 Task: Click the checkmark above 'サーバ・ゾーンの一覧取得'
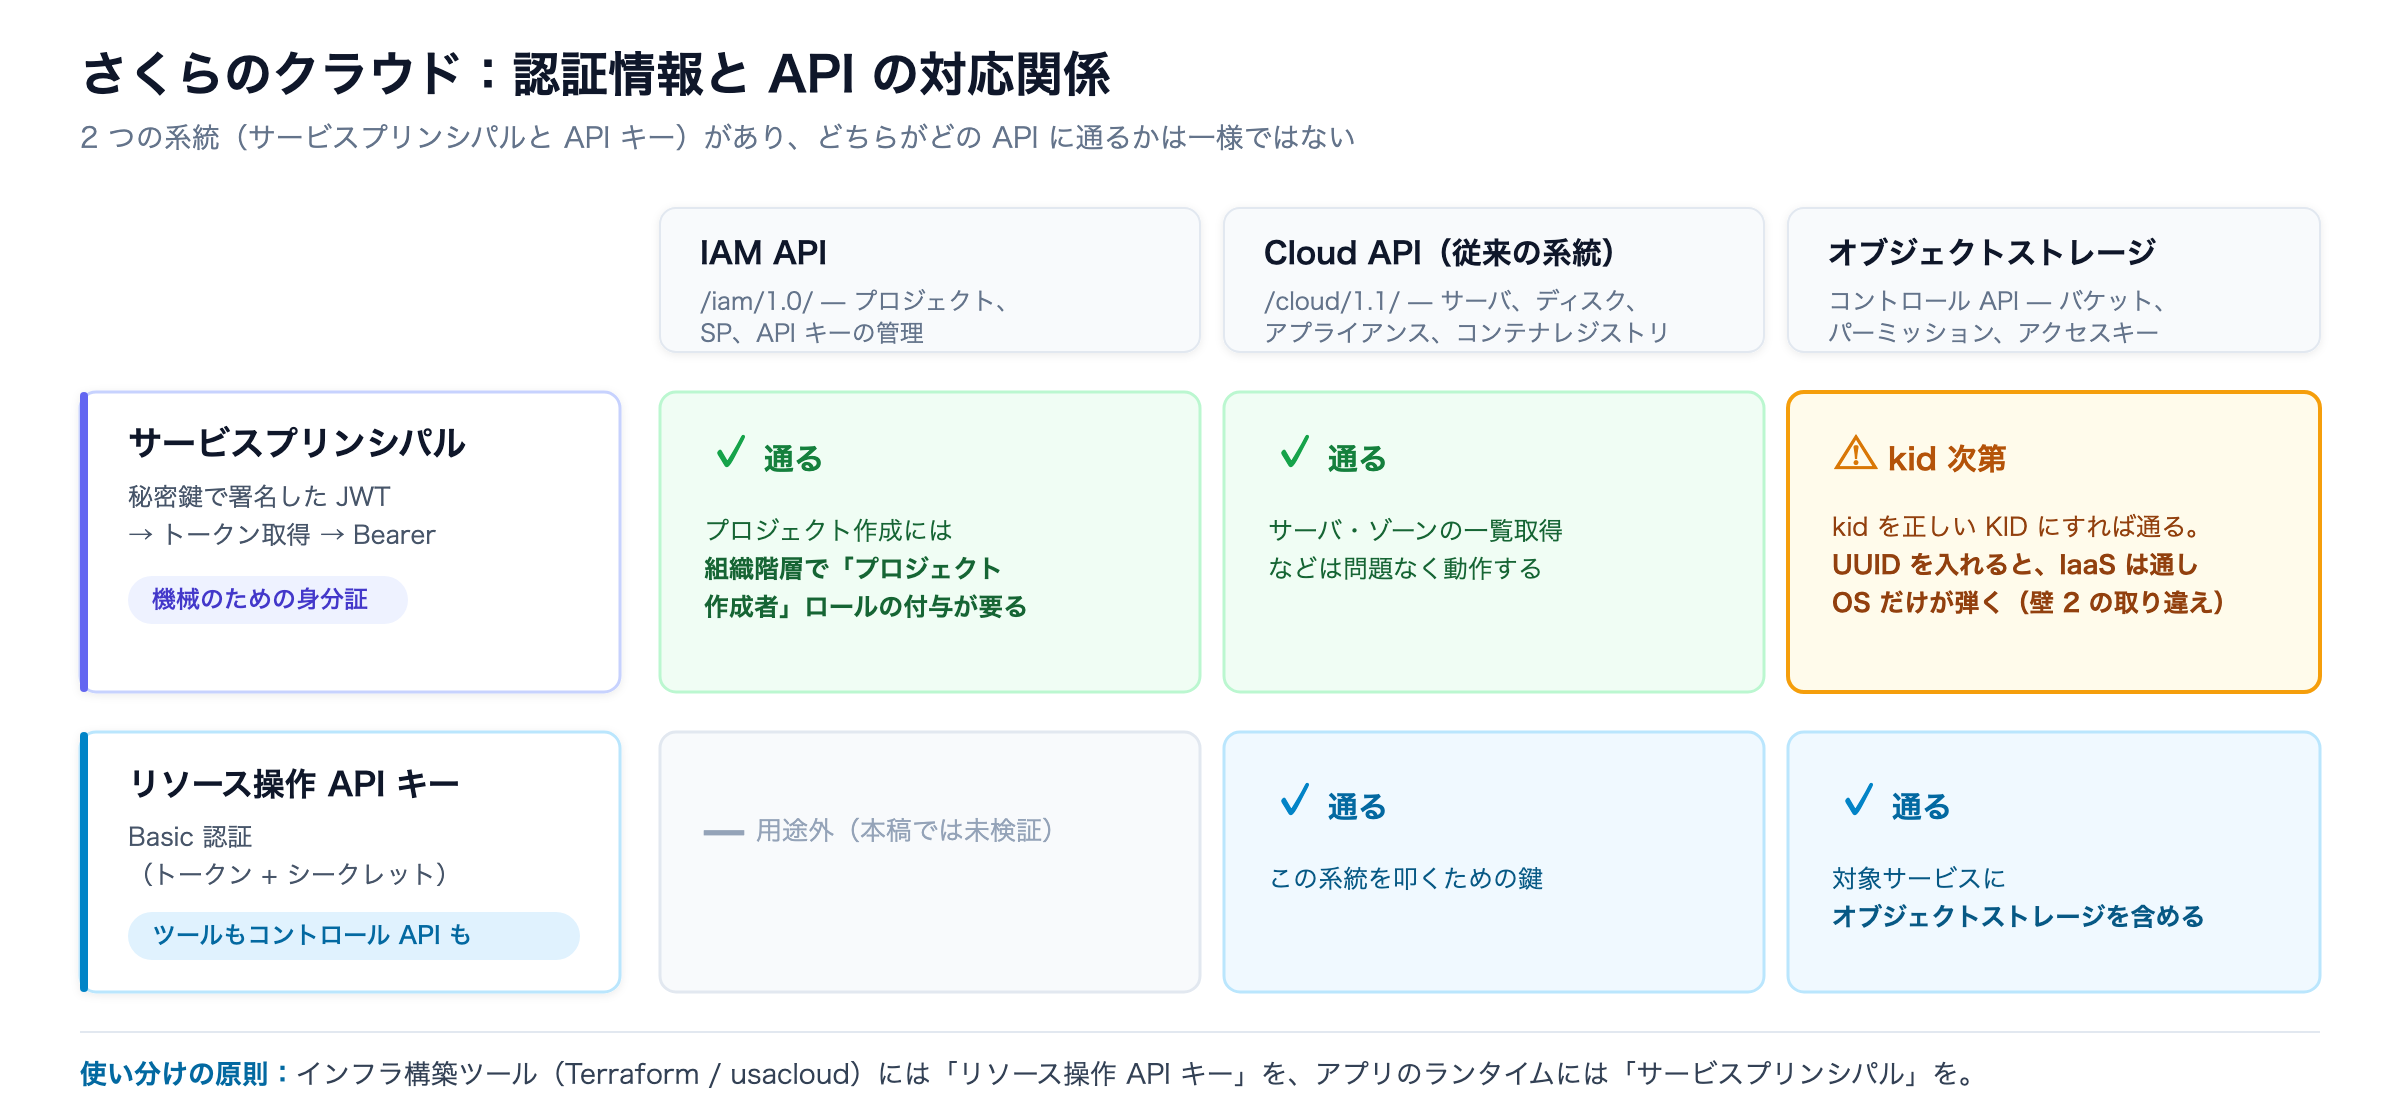tap(1295, 452)
